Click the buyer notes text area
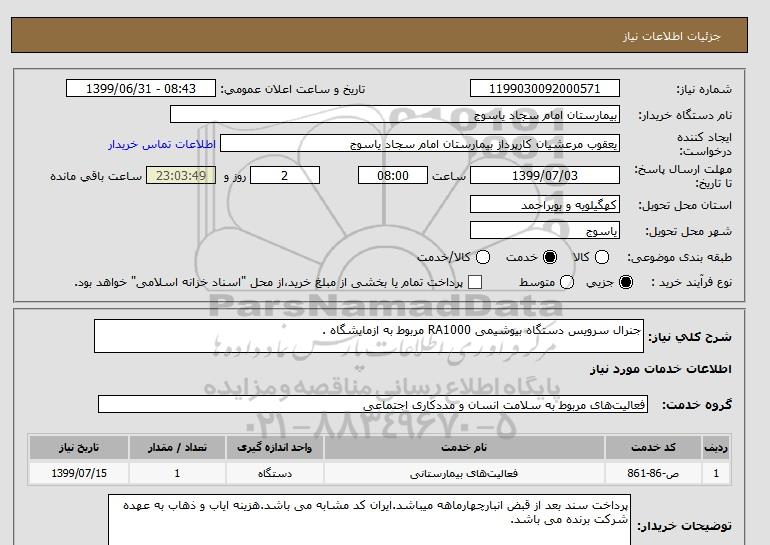The image size is (770, 545). pos(369,519)
